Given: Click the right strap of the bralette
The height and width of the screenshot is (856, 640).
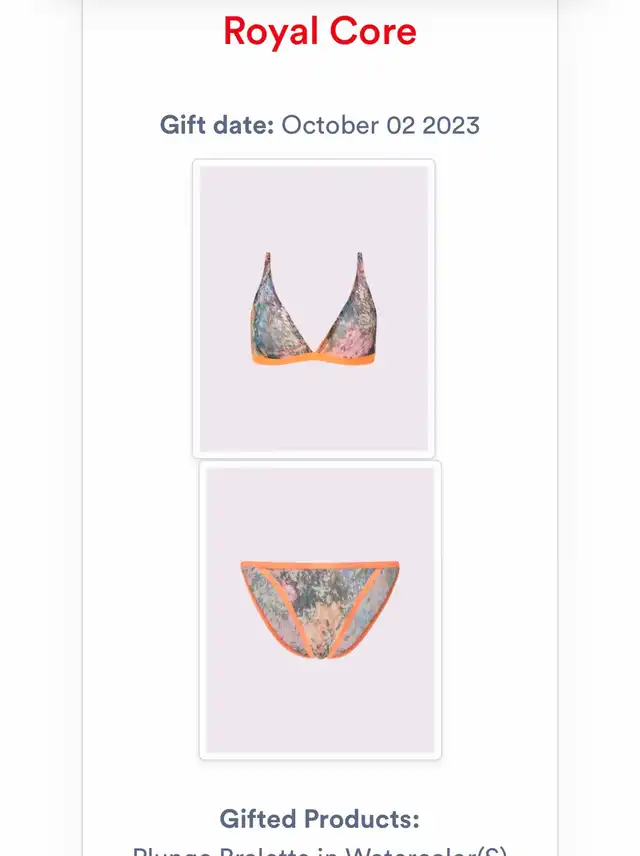Looking at the screenshot, I should coord(360,273).
